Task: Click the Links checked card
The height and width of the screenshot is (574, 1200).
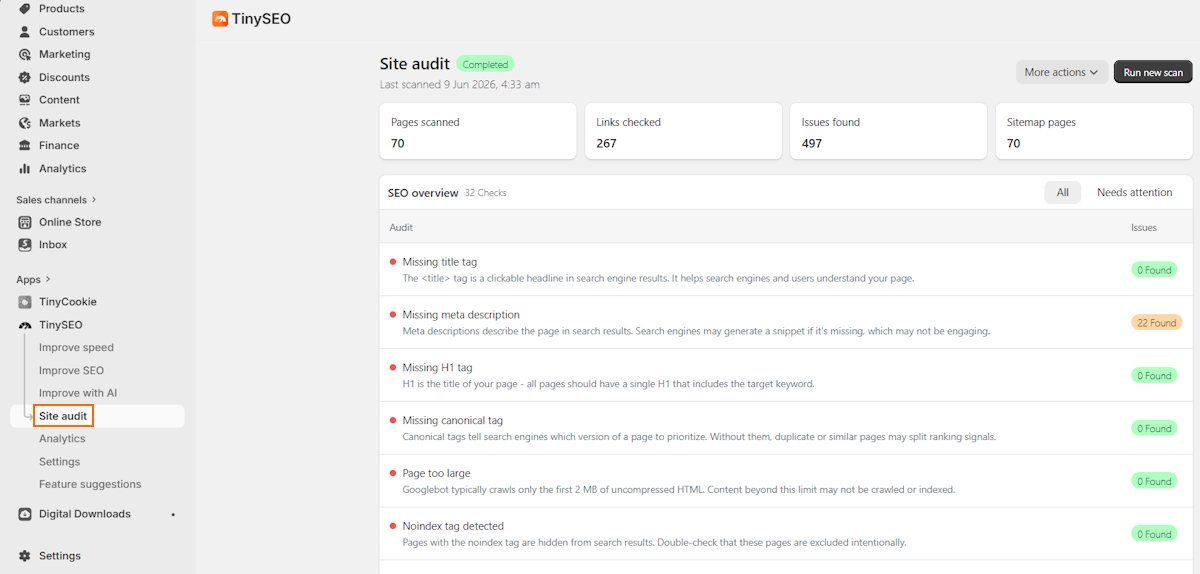Action: [684, 131]
